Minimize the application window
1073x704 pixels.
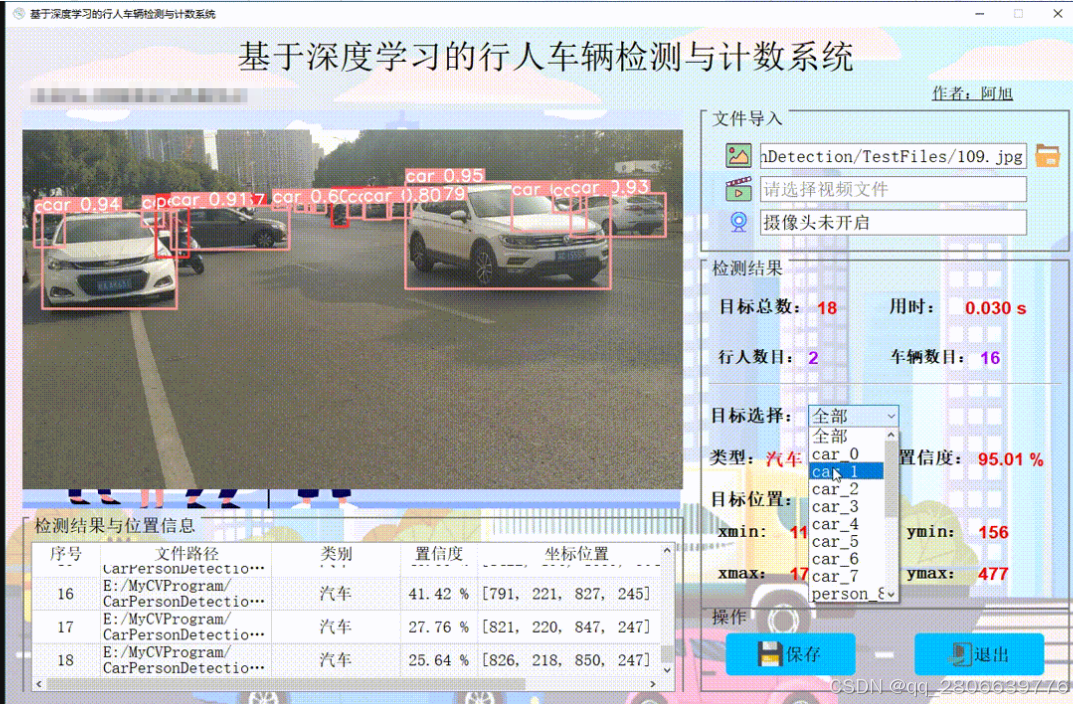click(980, 14)
